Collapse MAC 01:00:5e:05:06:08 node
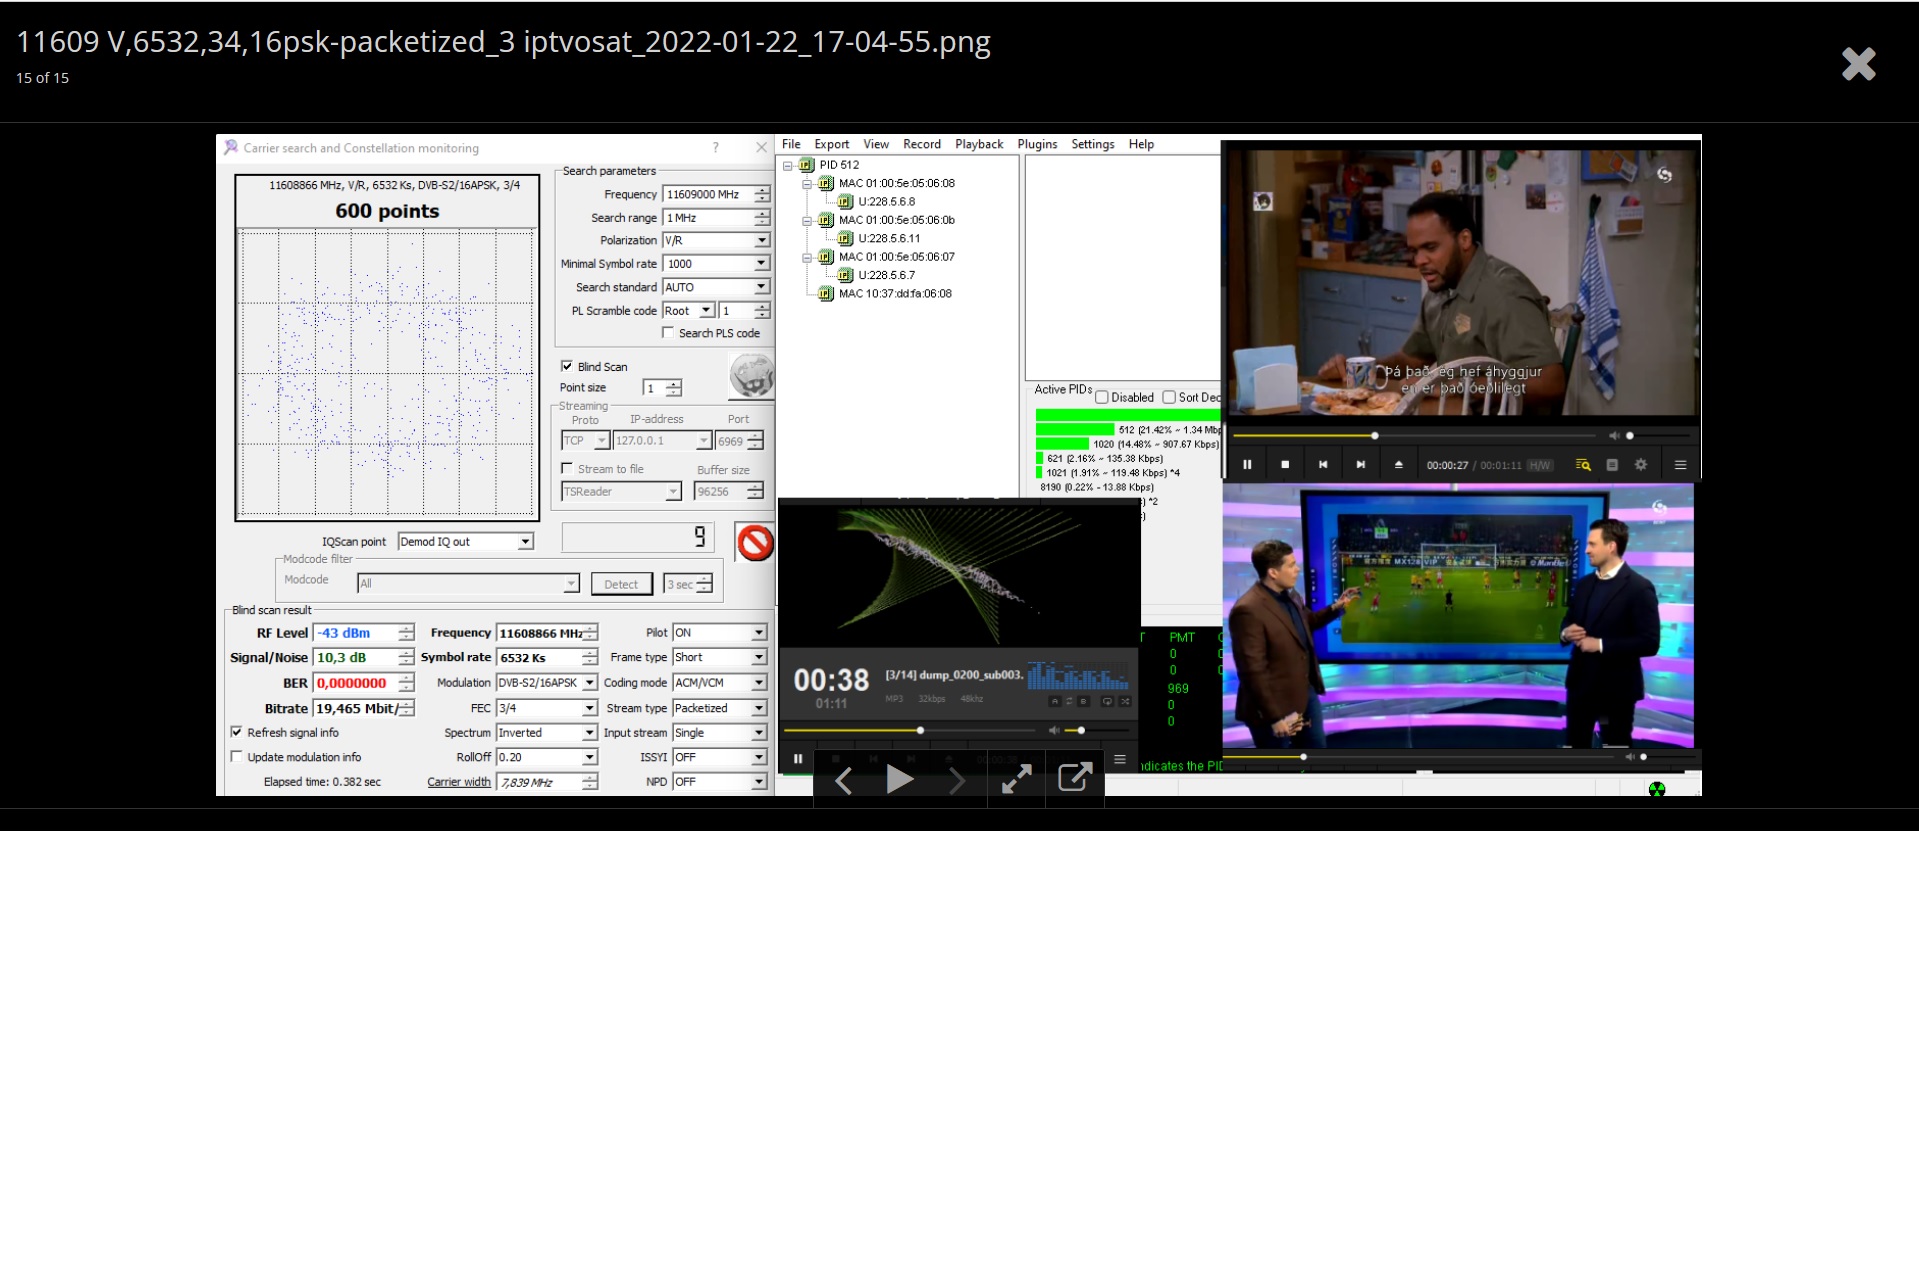Viewport: 1919px width, 1284px height. tap(807, 184)
